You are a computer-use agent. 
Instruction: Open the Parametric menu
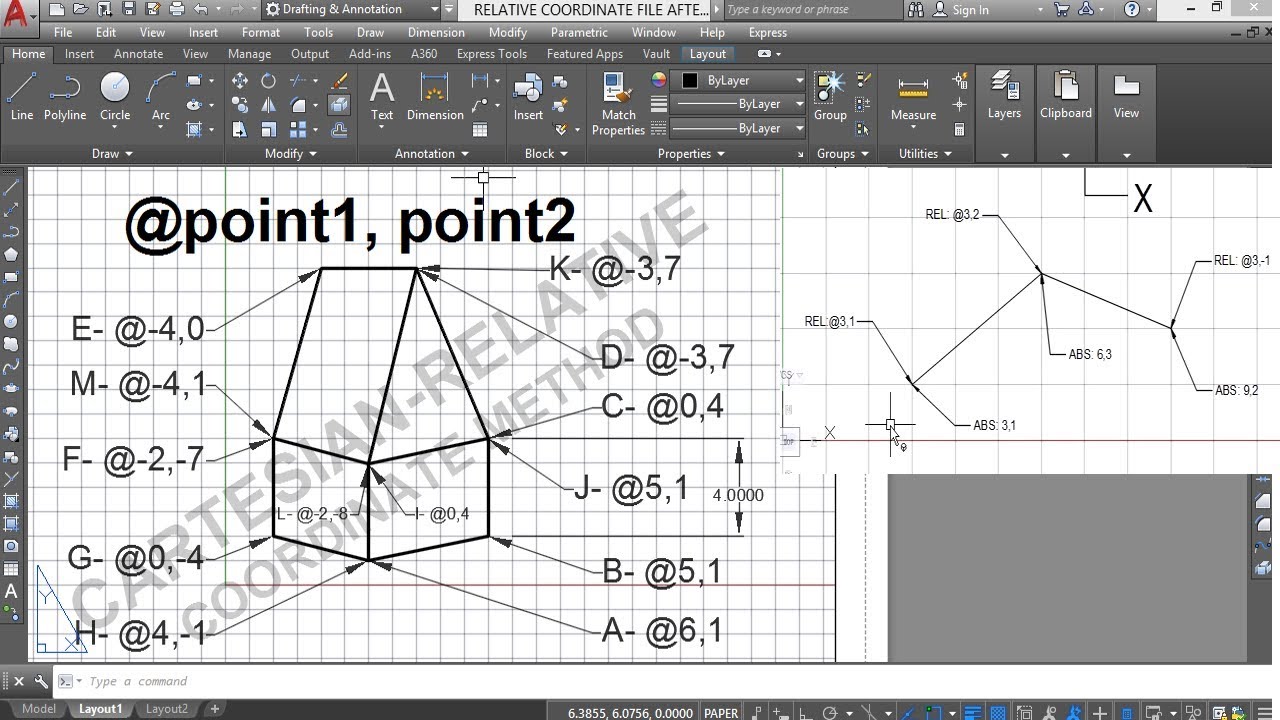579,32
